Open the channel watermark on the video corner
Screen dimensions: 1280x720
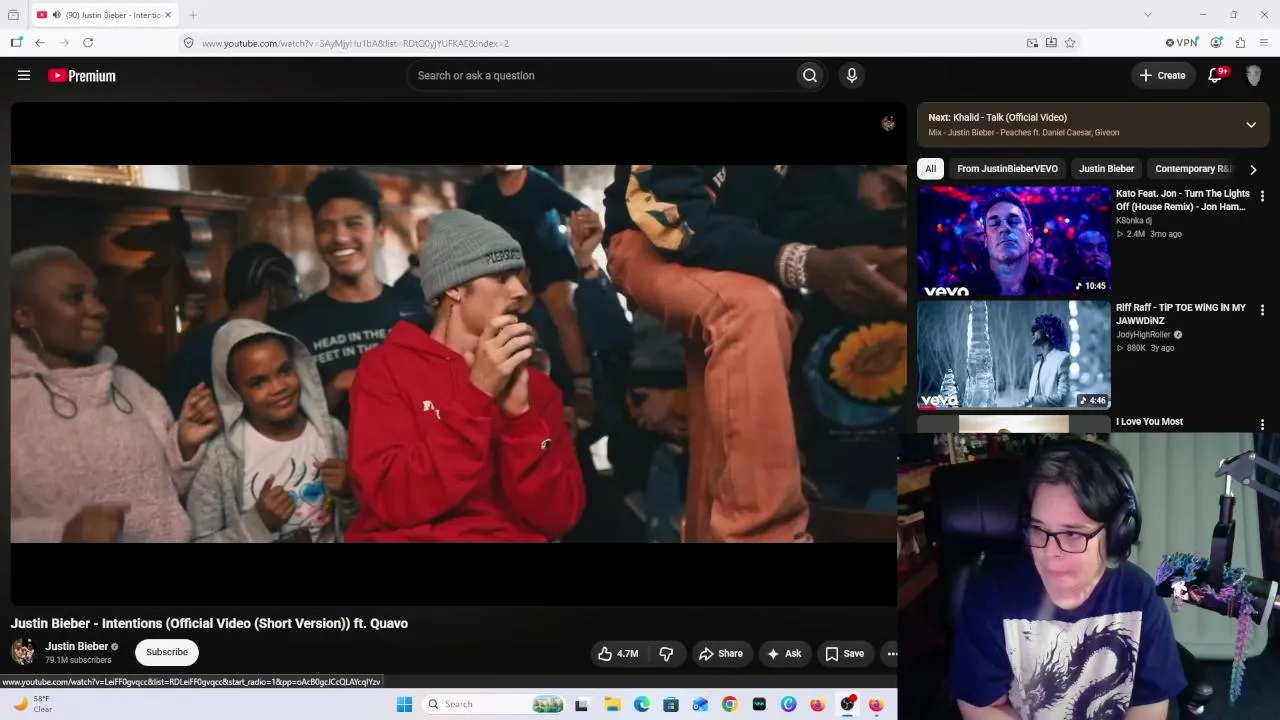click(x=888, y=123)
